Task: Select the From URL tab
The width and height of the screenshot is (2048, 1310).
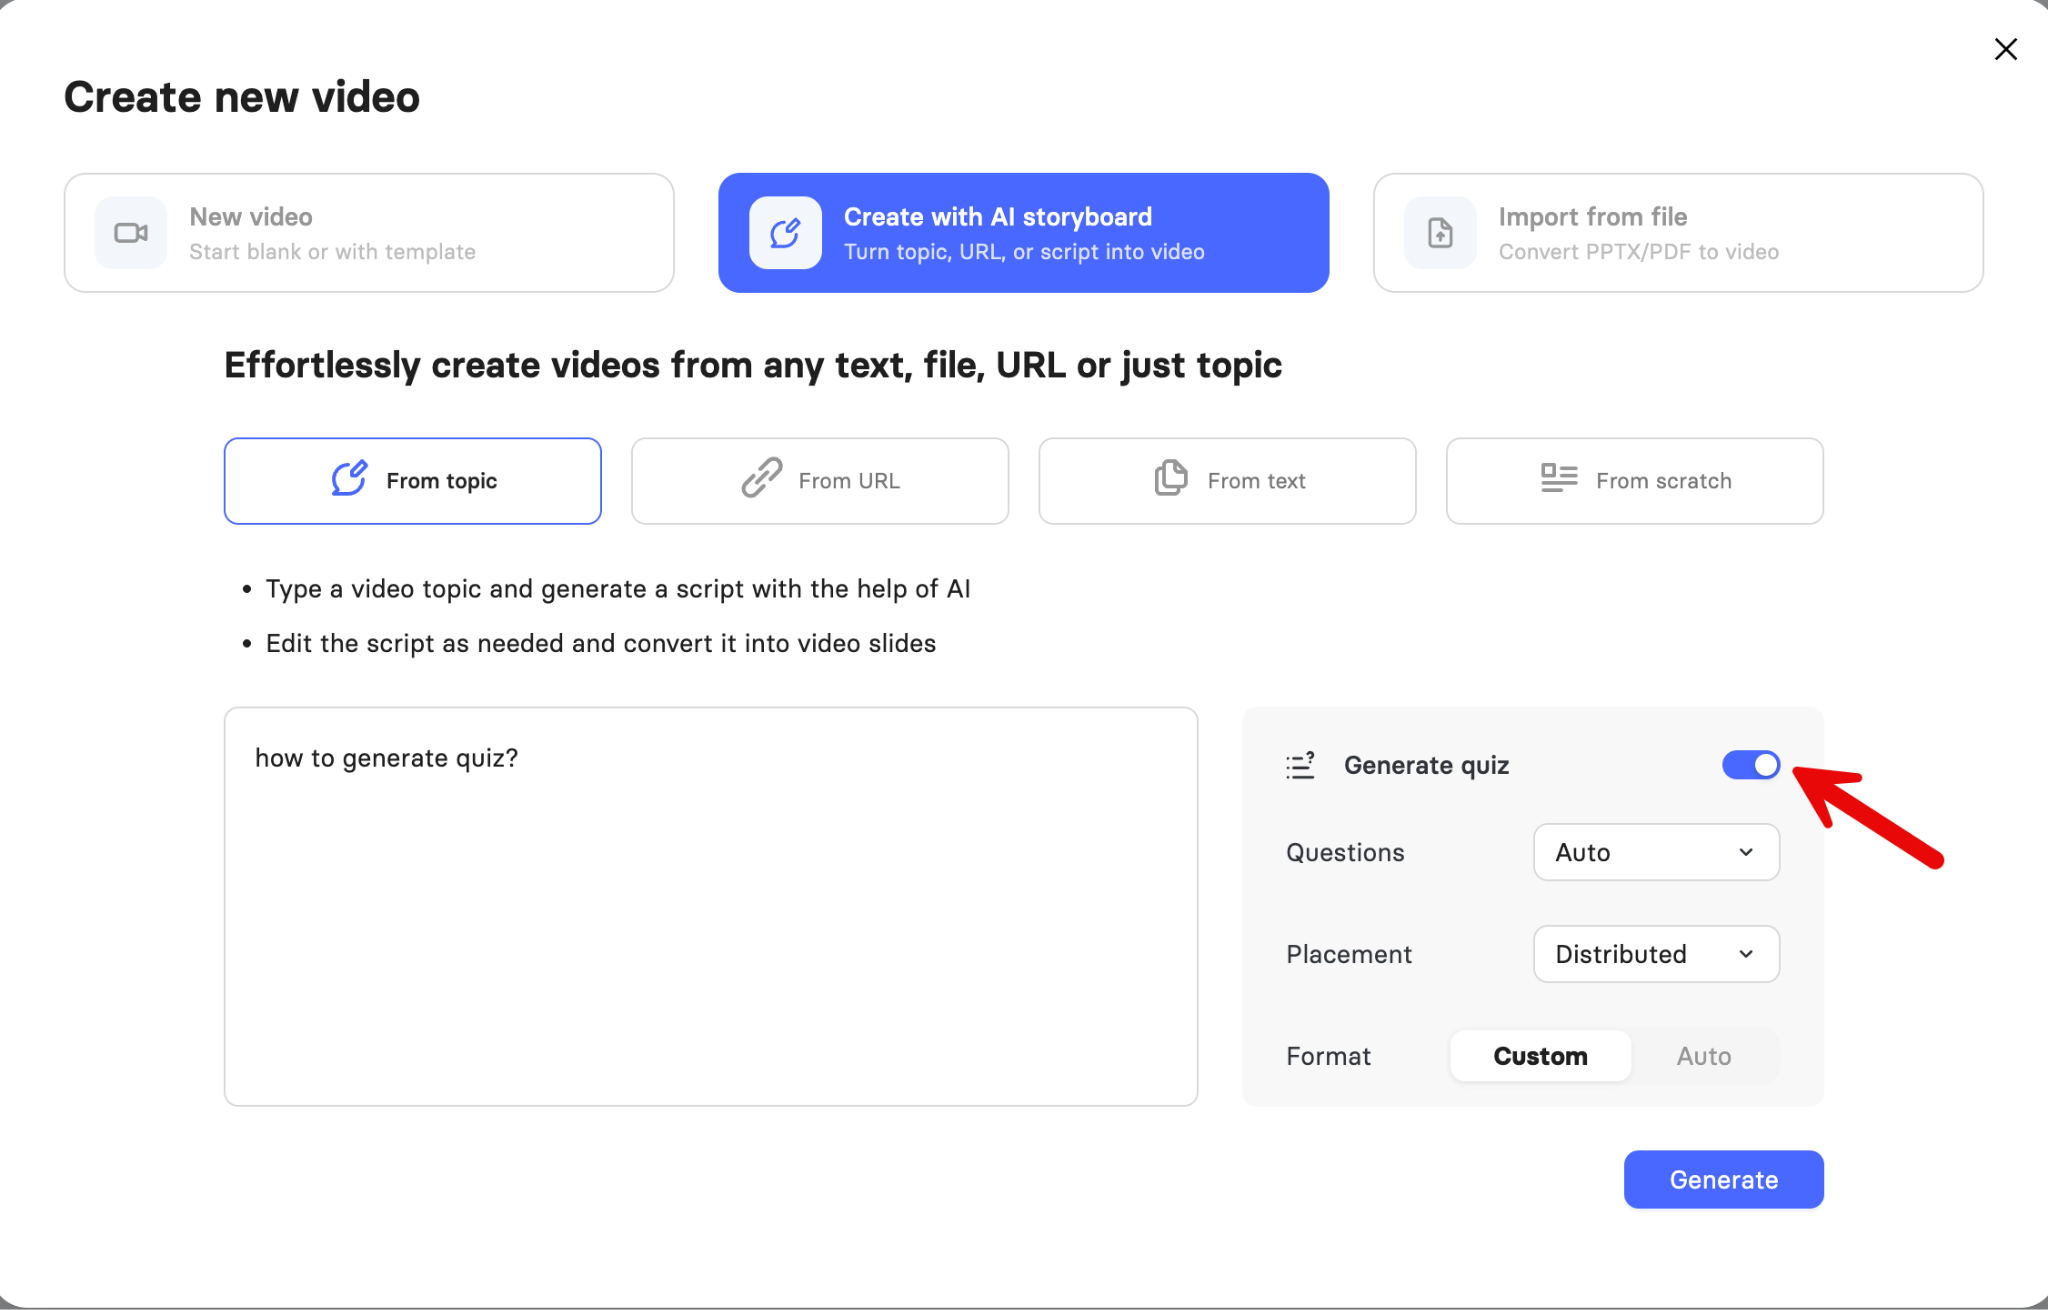Action: (820, 481)
